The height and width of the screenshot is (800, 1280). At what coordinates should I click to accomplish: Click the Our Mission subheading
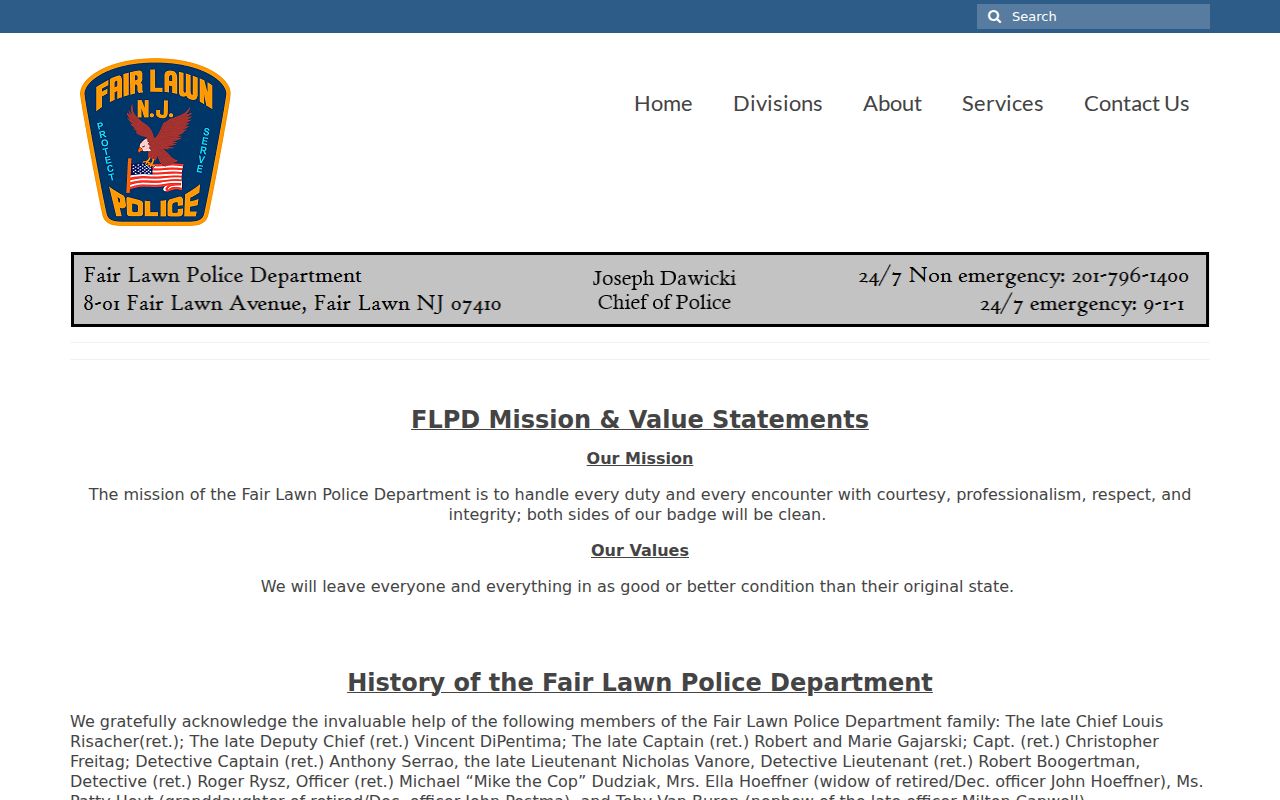pyautogui.click(x=640, y=458)
